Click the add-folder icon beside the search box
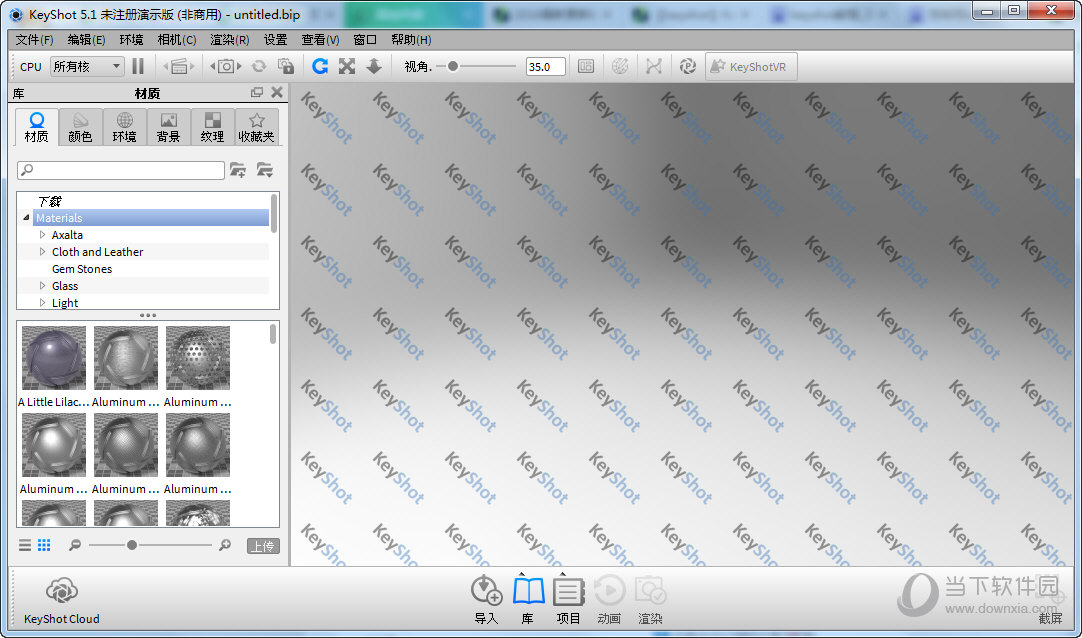1082x638 pixels. pyautogui.click(x=238, y=170)
